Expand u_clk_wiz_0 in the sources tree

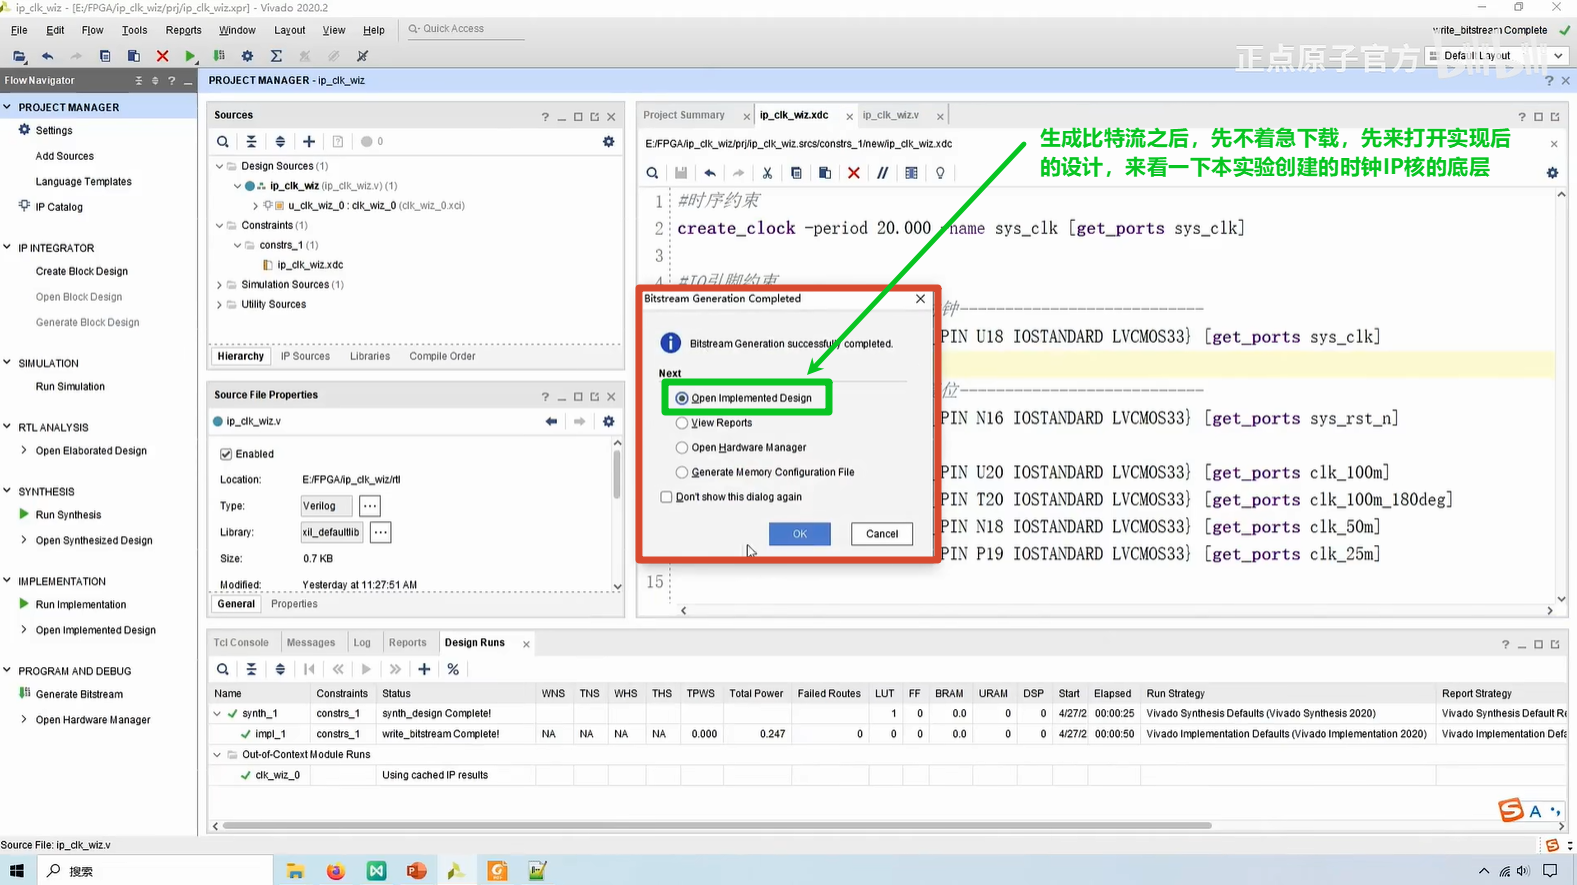point(256,206)
